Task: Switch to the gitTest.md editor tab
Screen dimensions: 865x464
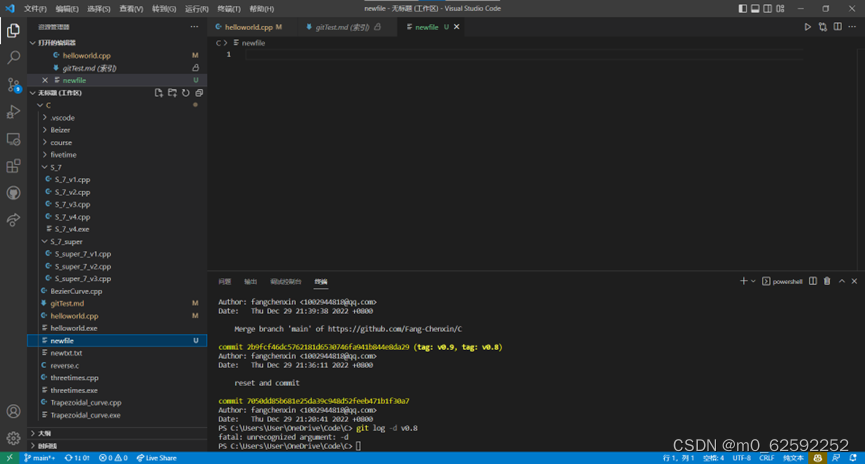Action: click(343, 27)
